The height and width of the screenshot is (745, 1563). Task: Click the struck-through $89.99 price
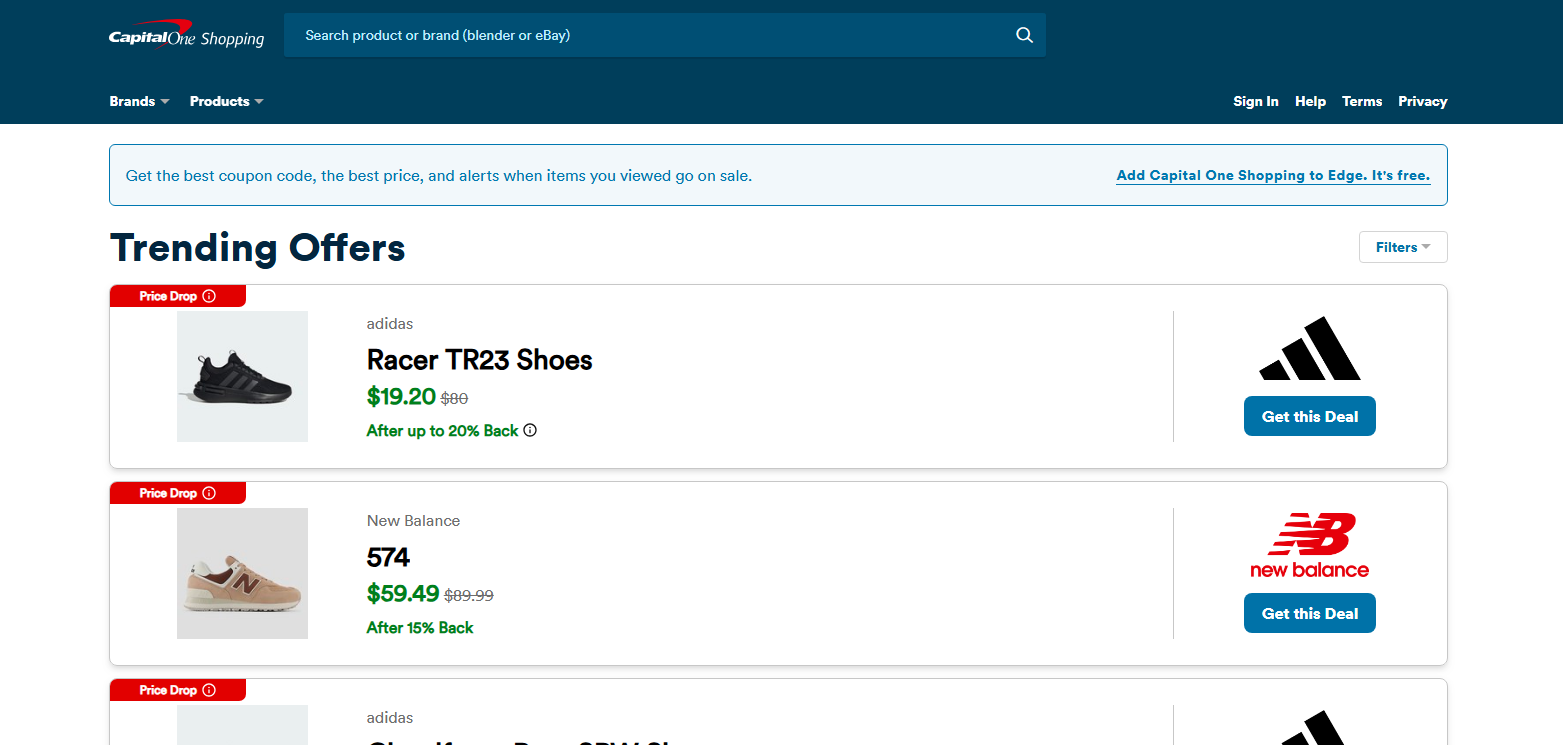[469, 595]
